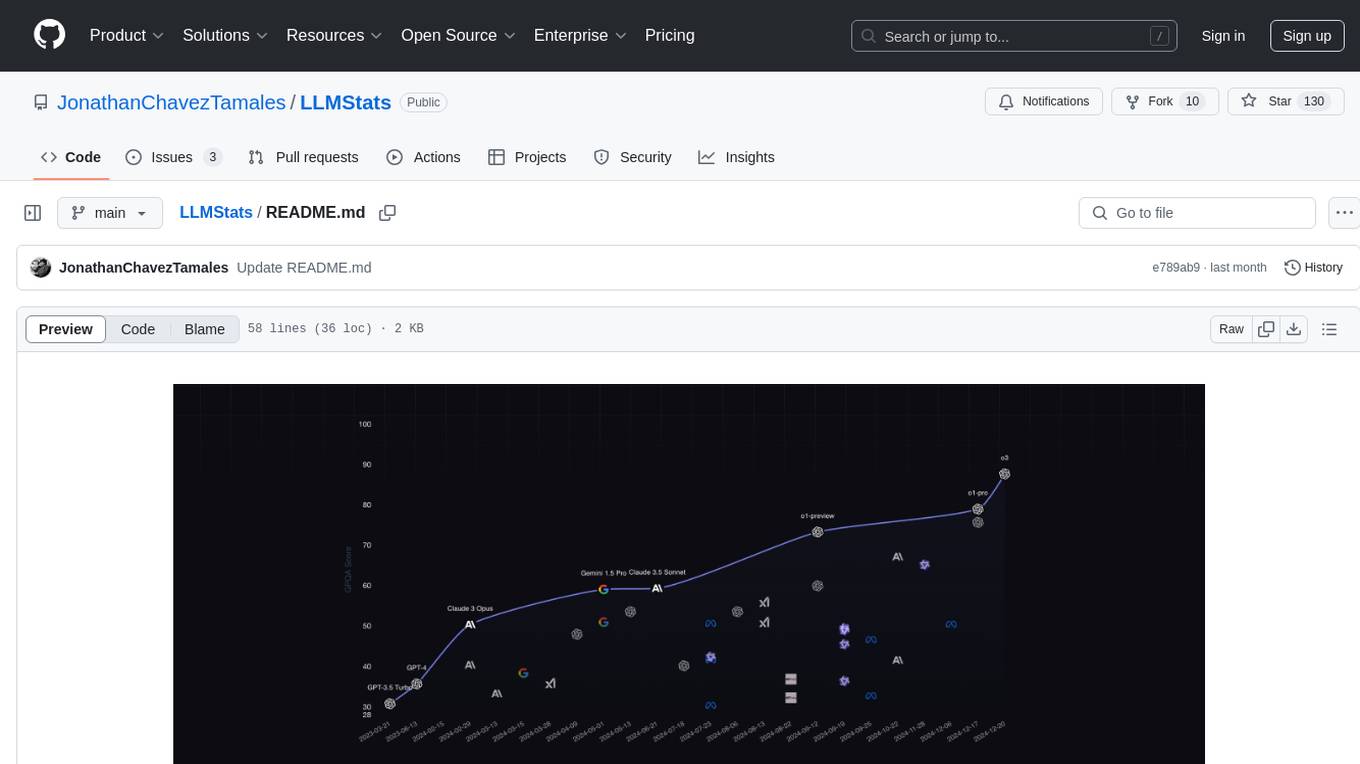Open the document outline
Screen dimensions: 1360x764
(x=1329, y=329)
